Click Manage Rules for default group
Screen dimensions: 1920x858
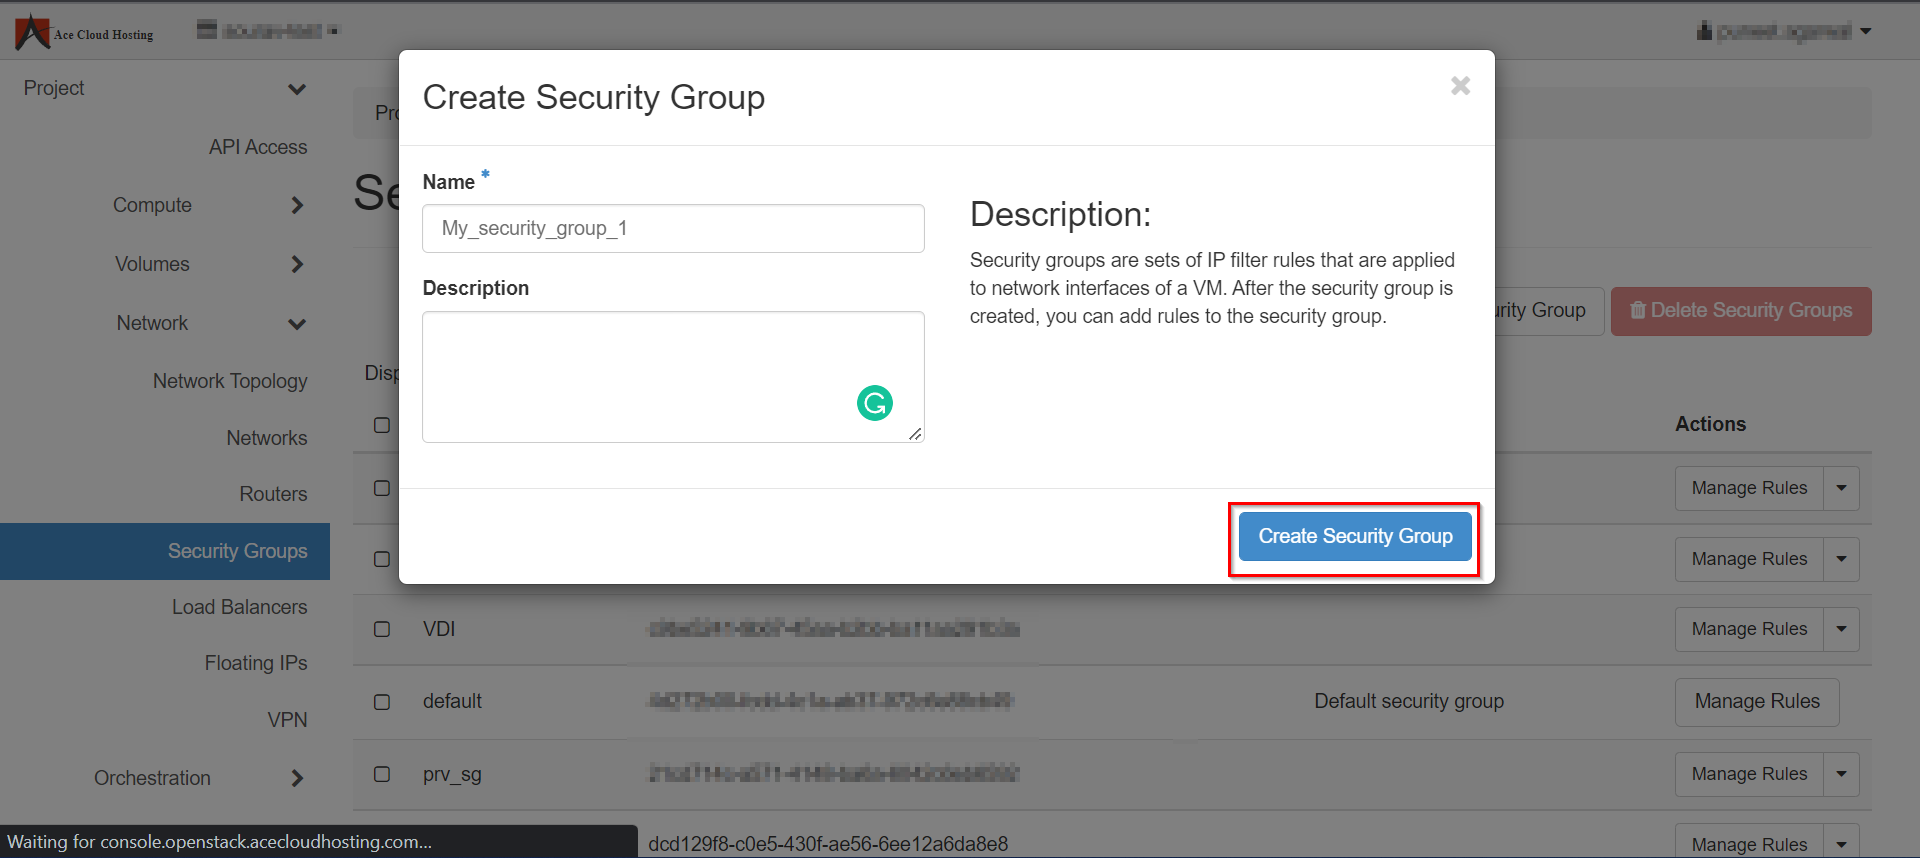[x=1756, y=702]
